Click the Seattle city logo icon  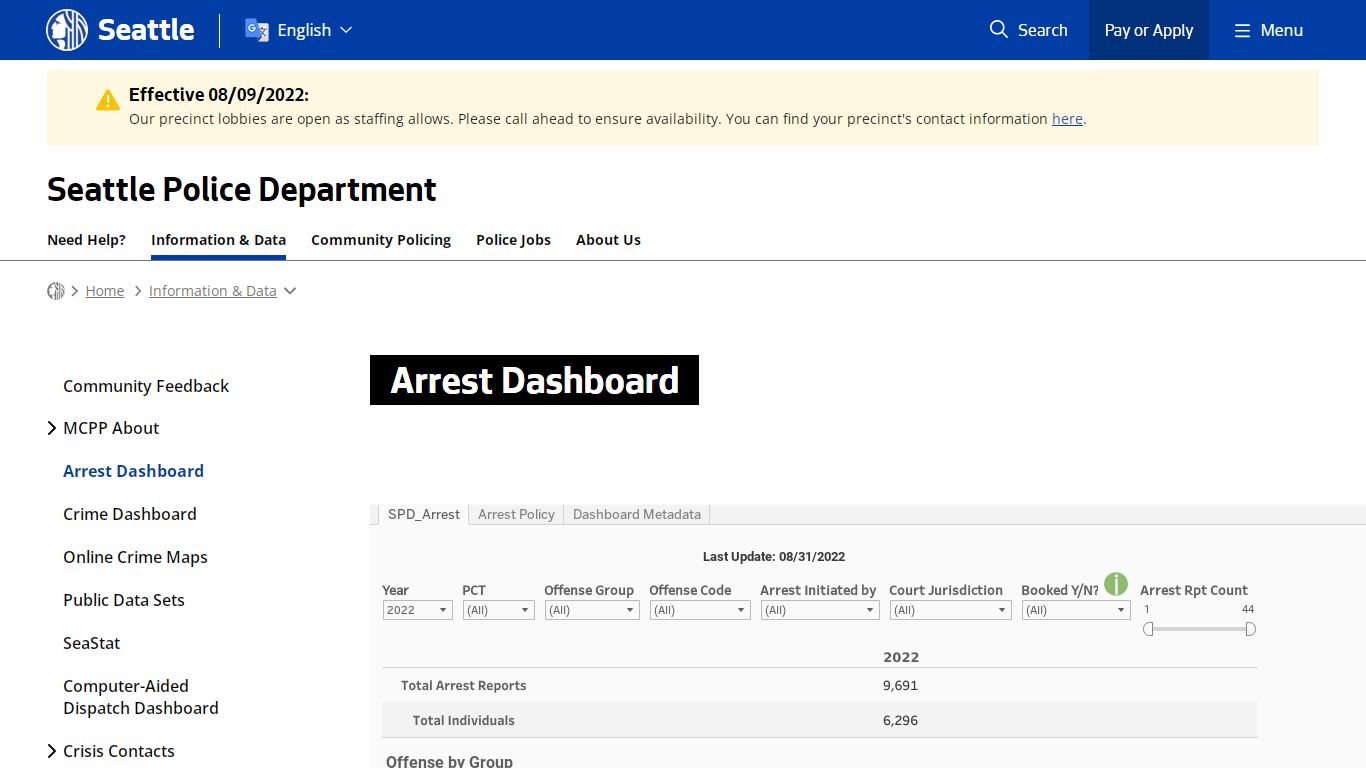(x=67, y=30)
